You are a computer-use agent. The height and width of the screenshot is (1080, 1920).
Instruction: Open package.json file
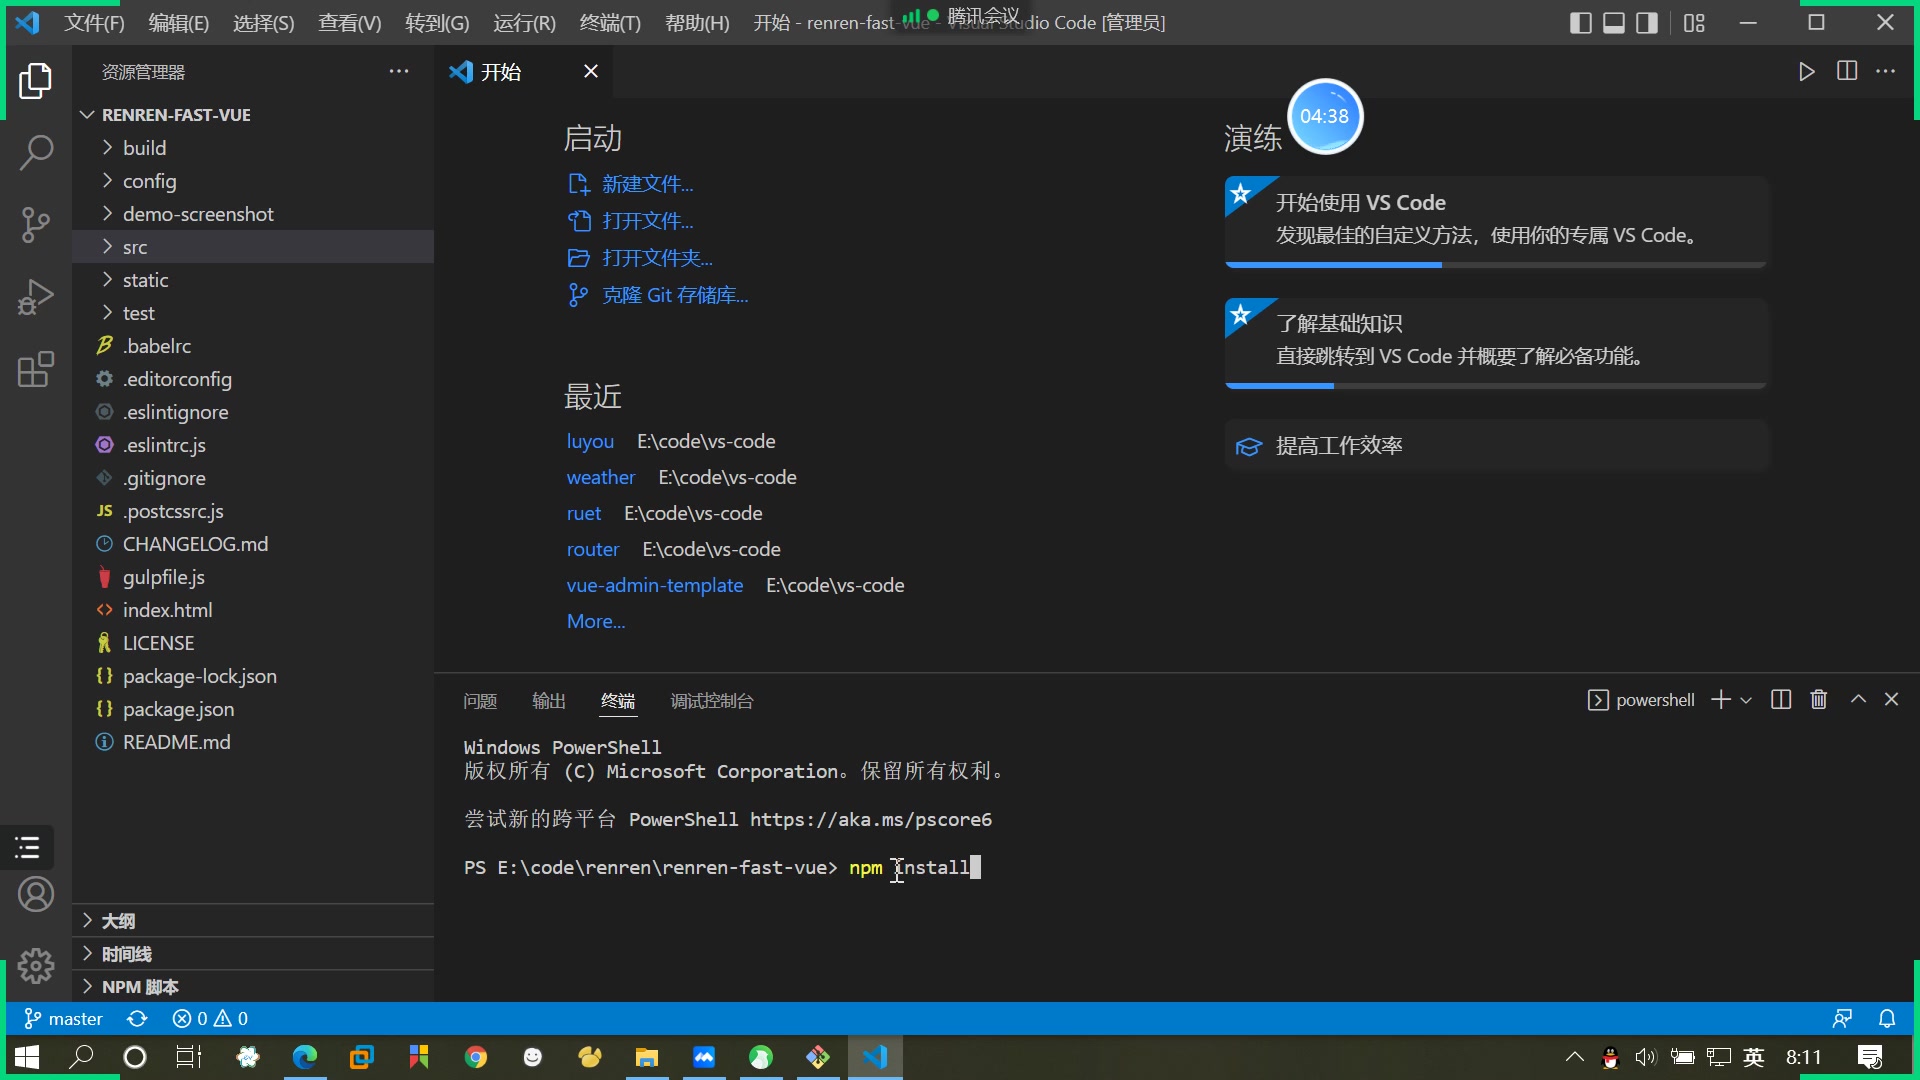coord(253,709)
